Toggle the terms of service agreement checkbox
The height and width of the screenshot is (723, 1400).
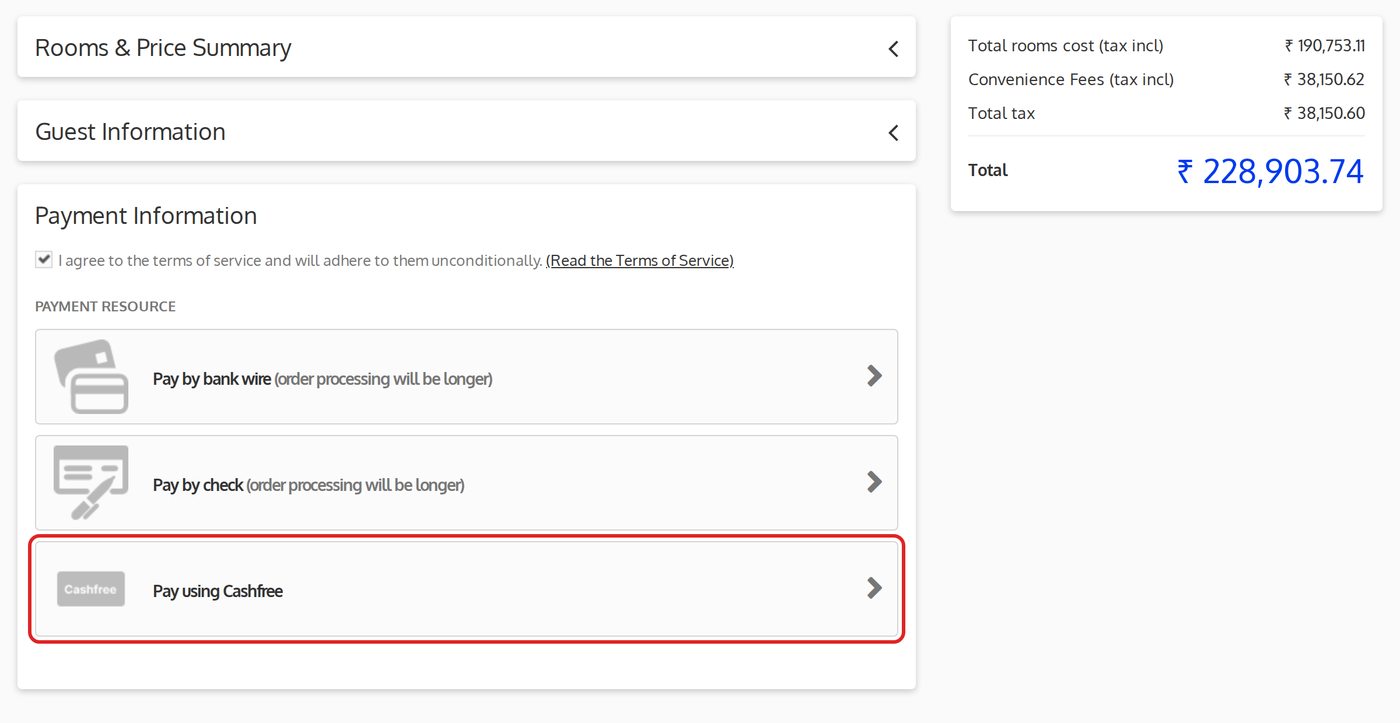44,260
